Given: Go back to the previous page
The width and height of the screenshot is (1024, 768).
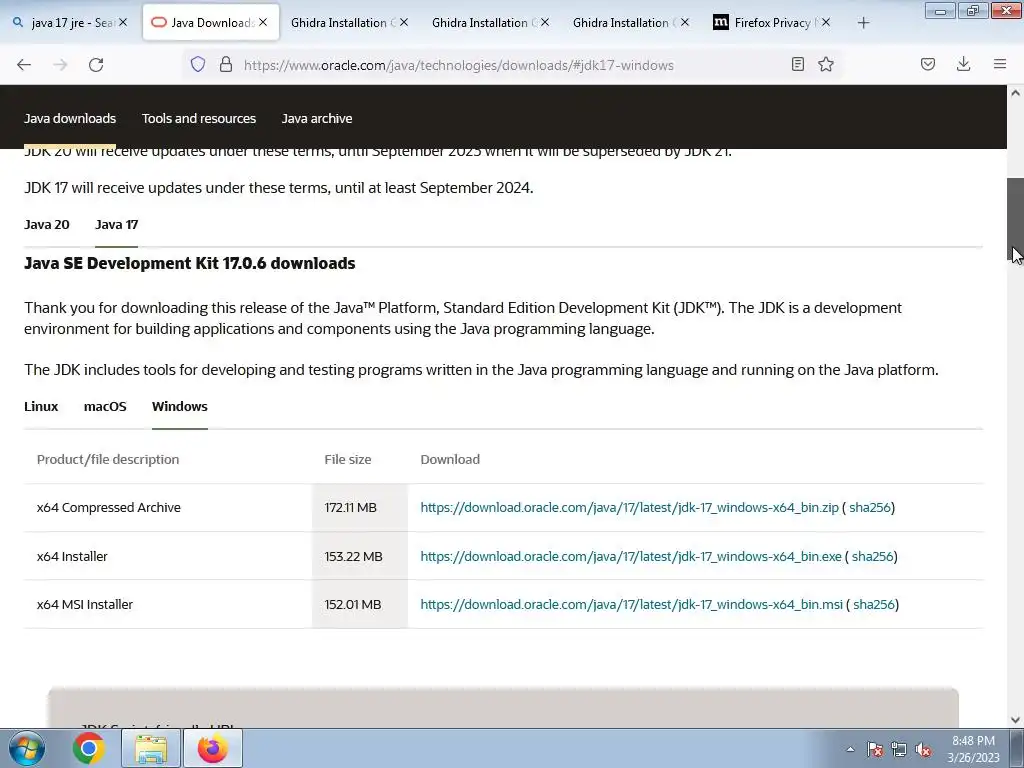Looking at the screenshot, I should [x=24, y=65].
